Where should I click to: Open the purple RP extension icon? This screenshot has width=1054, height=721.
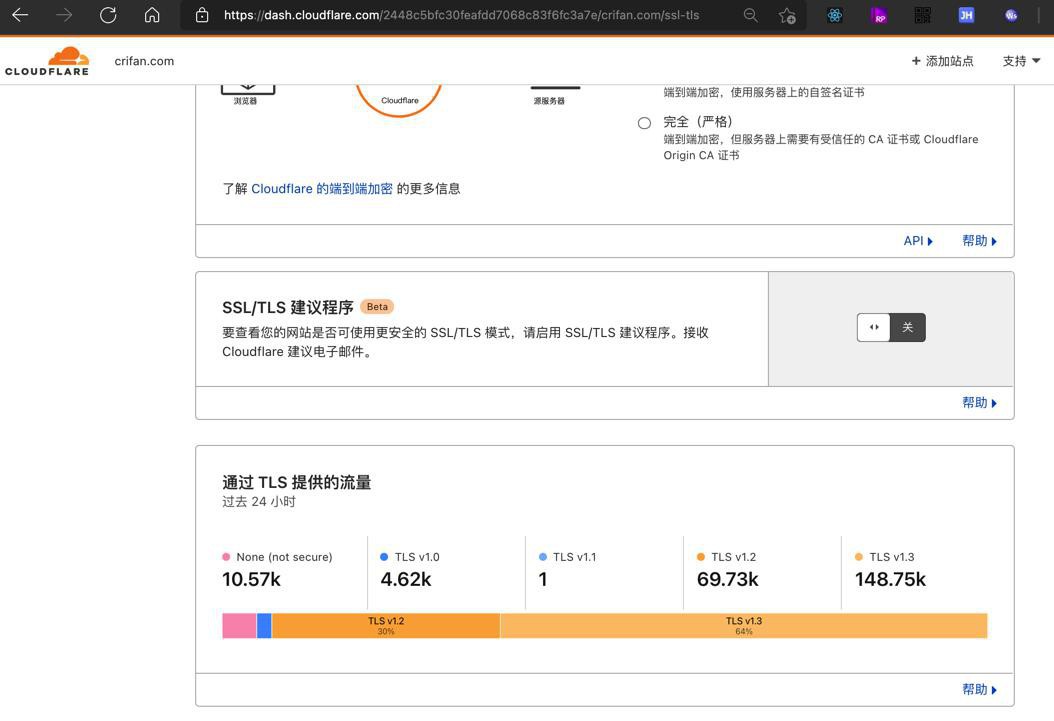(x=879, y=15)
